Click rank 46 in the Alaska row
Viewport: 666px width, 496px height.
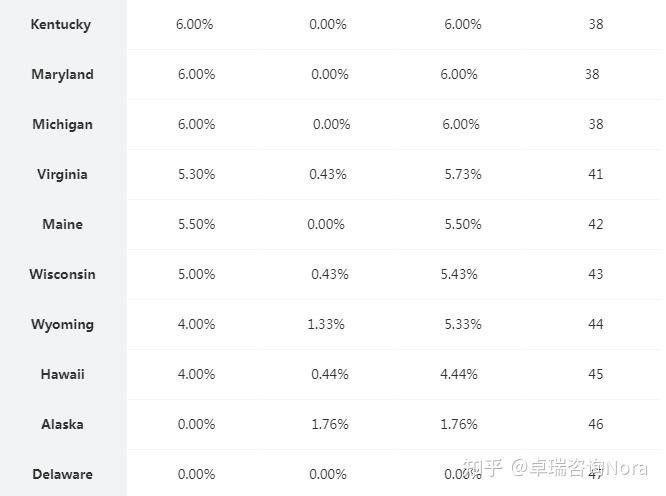[596, 424]
